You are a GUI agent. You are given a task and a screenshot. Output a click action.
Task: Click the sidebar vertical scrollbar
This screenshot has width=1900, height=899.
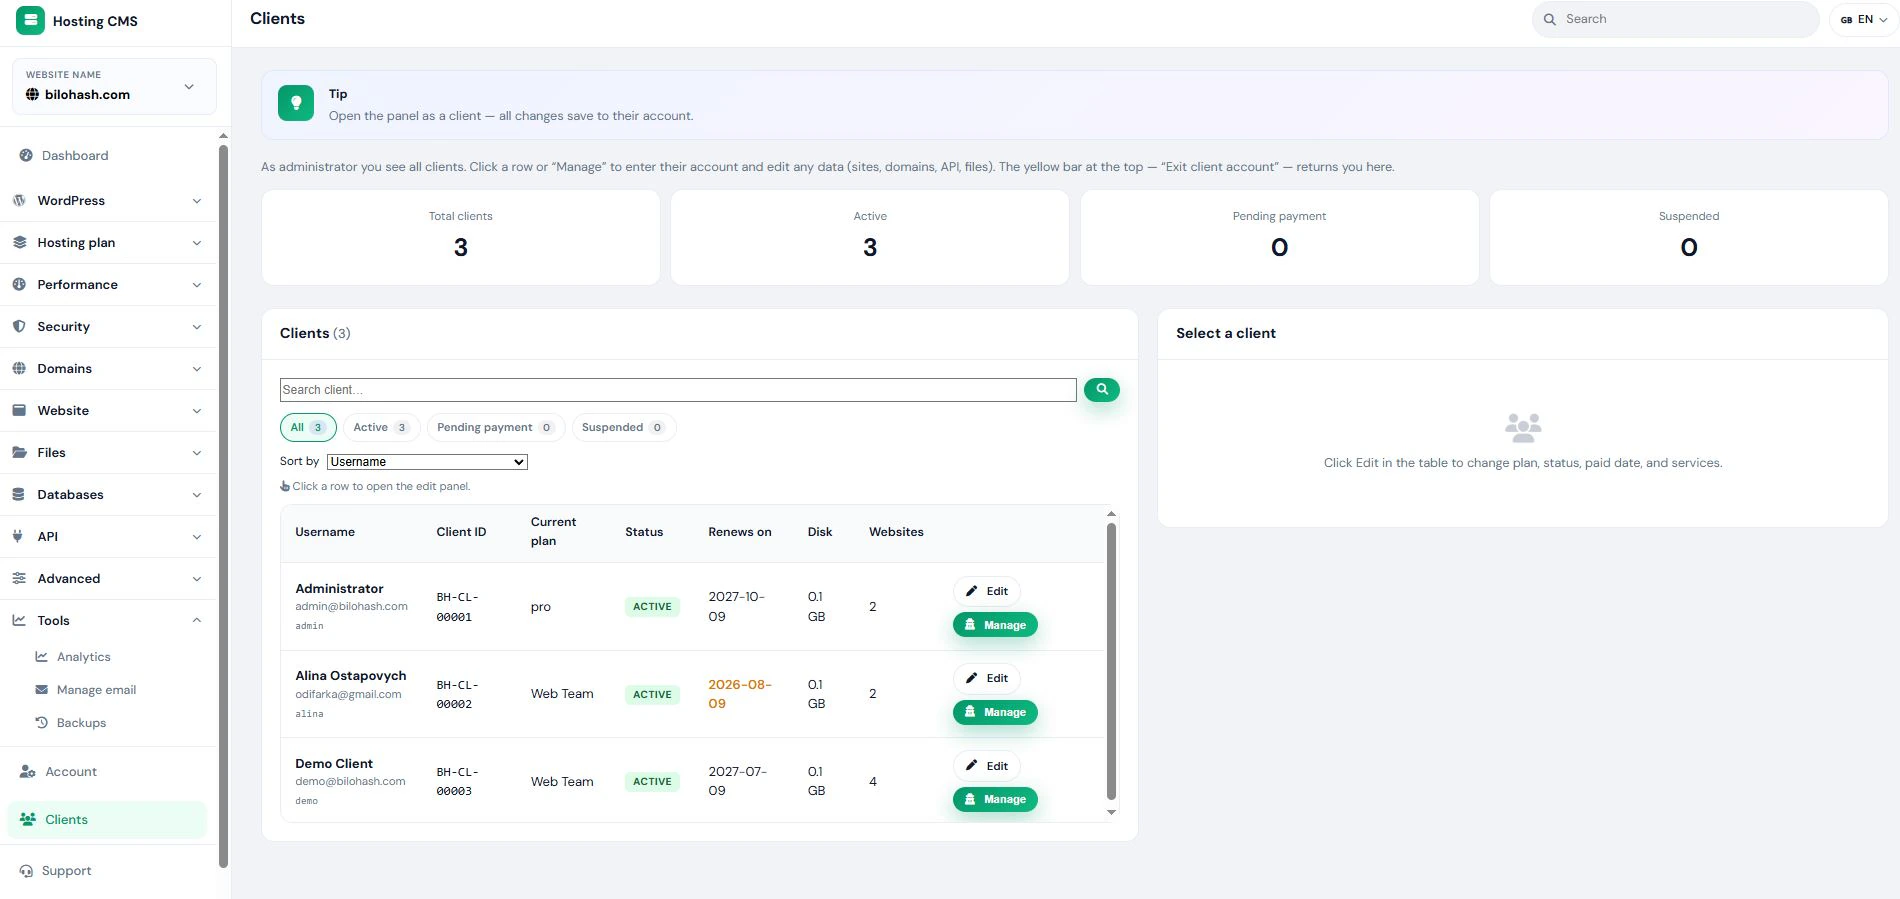[223, 505]
